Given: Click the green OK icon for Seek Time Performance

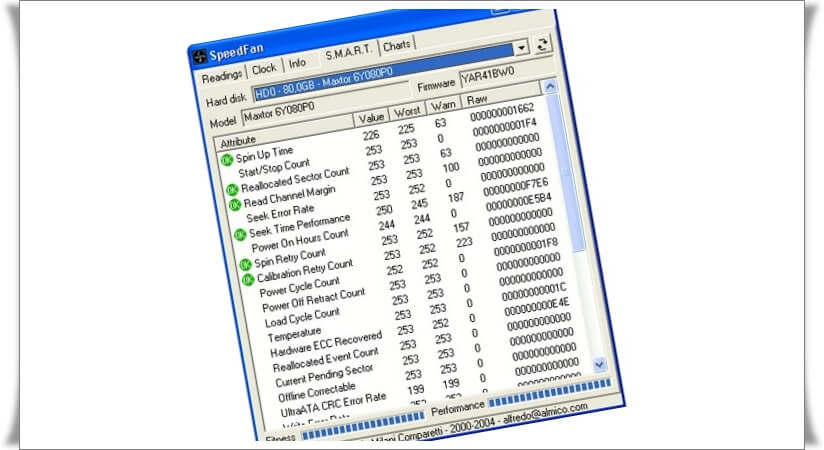Looking at the screenshot, I should (240, 234).
